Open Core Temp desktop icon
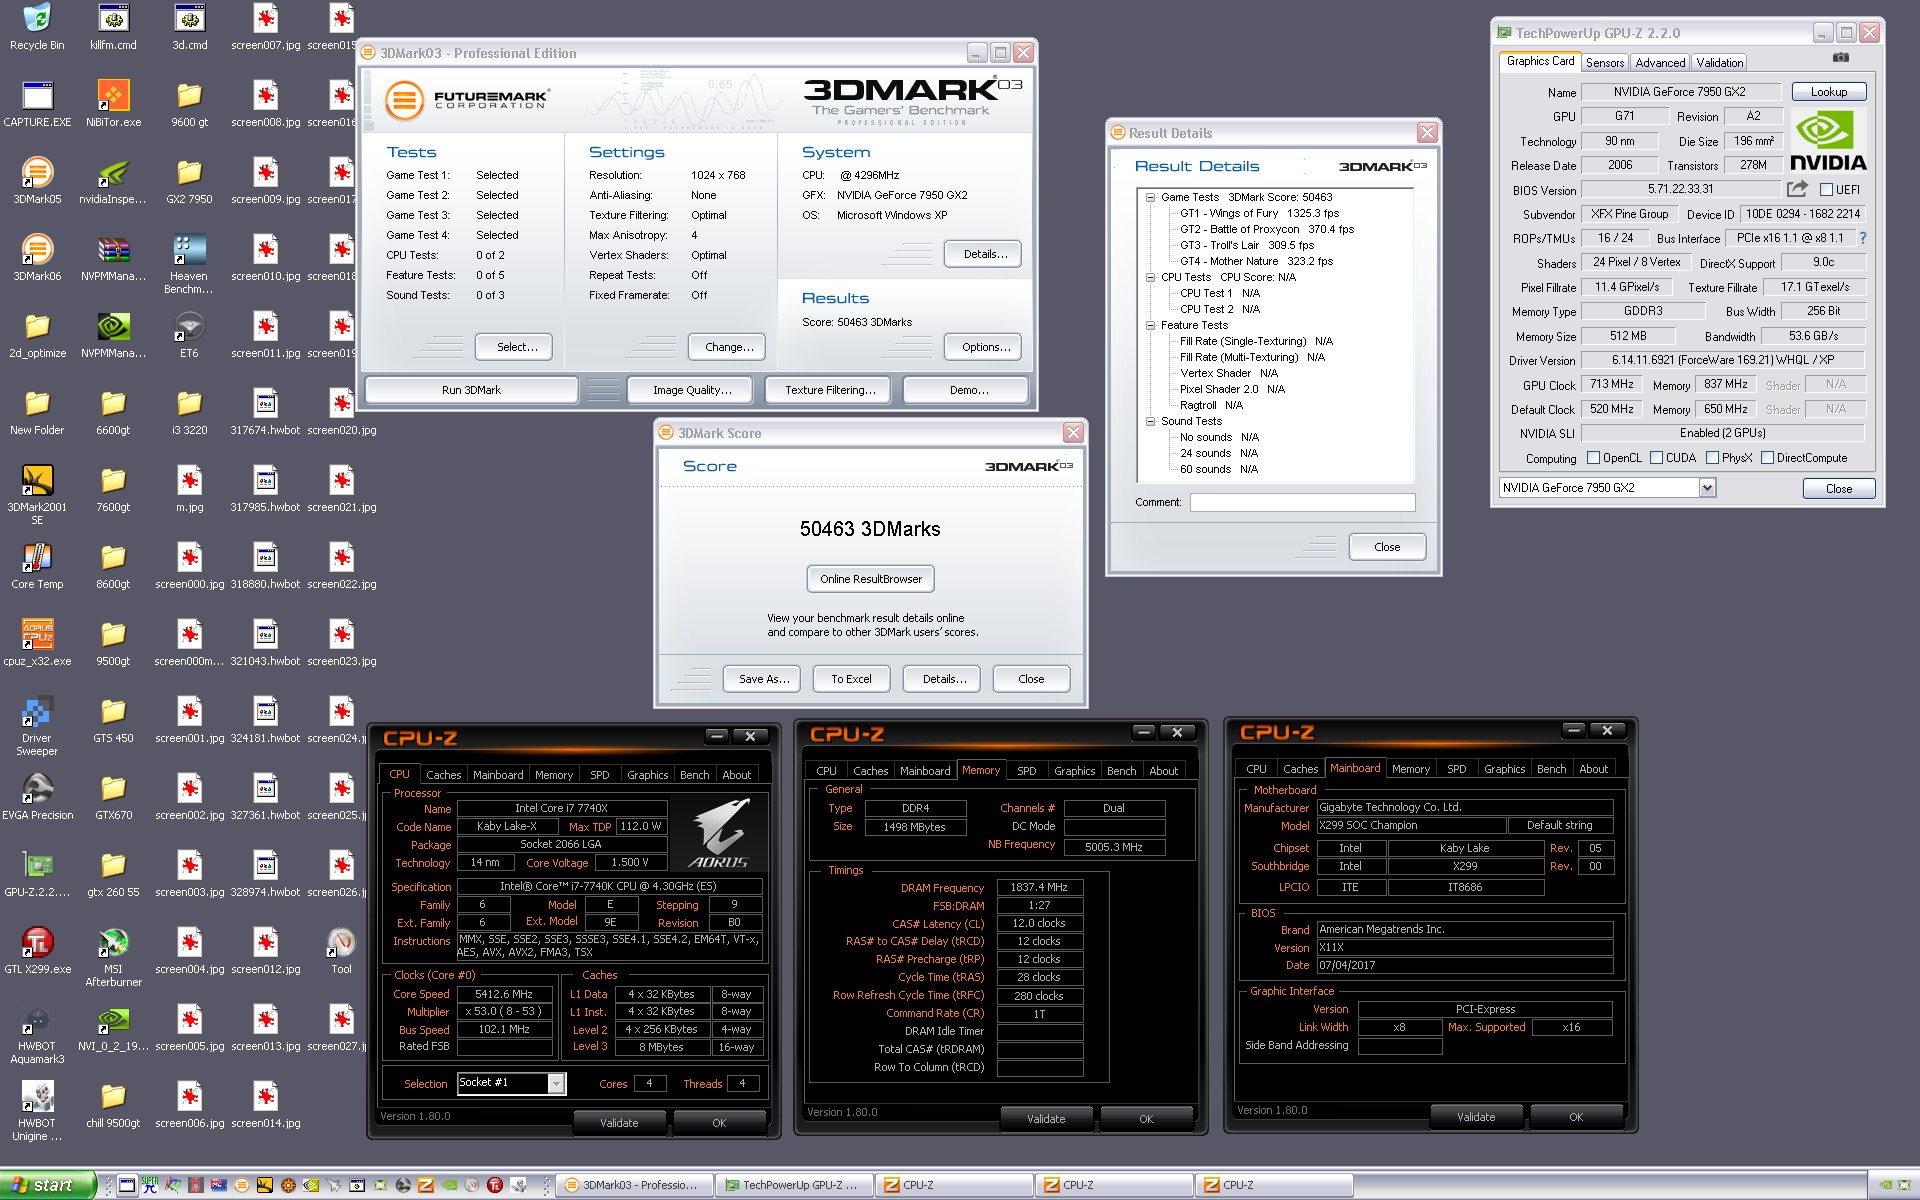 [x=37, y=566]
